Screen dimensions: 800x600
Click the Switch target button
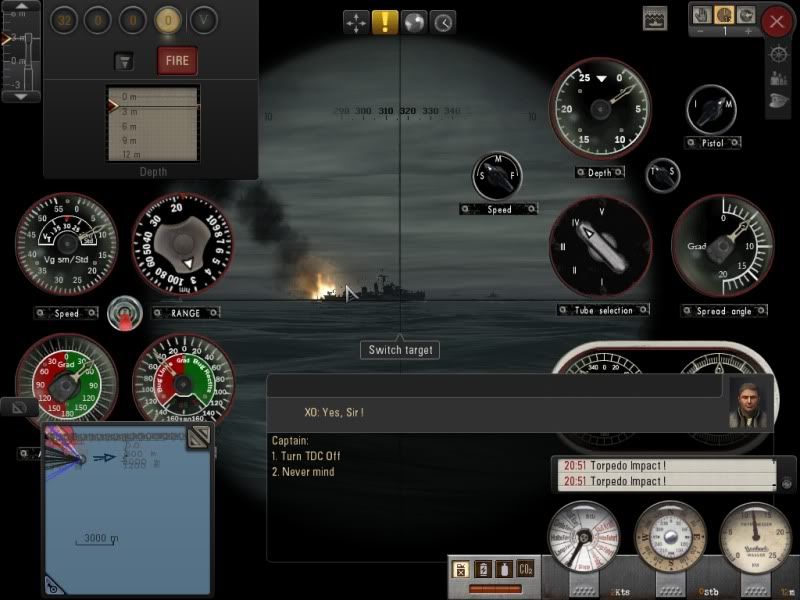[400, 350]
